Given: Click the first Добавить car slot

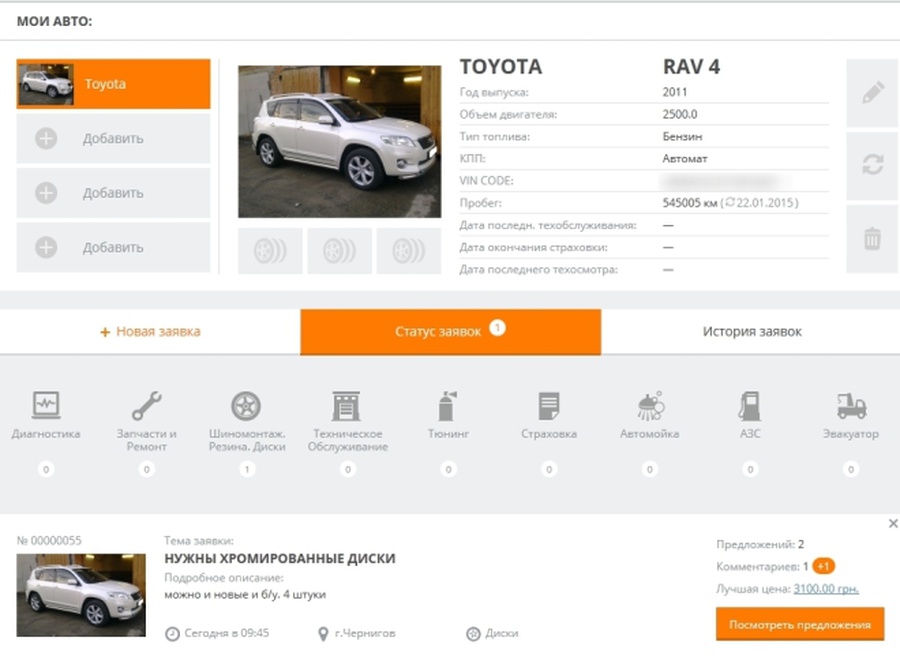Looking at the screenshot, I should pos(113,138).
